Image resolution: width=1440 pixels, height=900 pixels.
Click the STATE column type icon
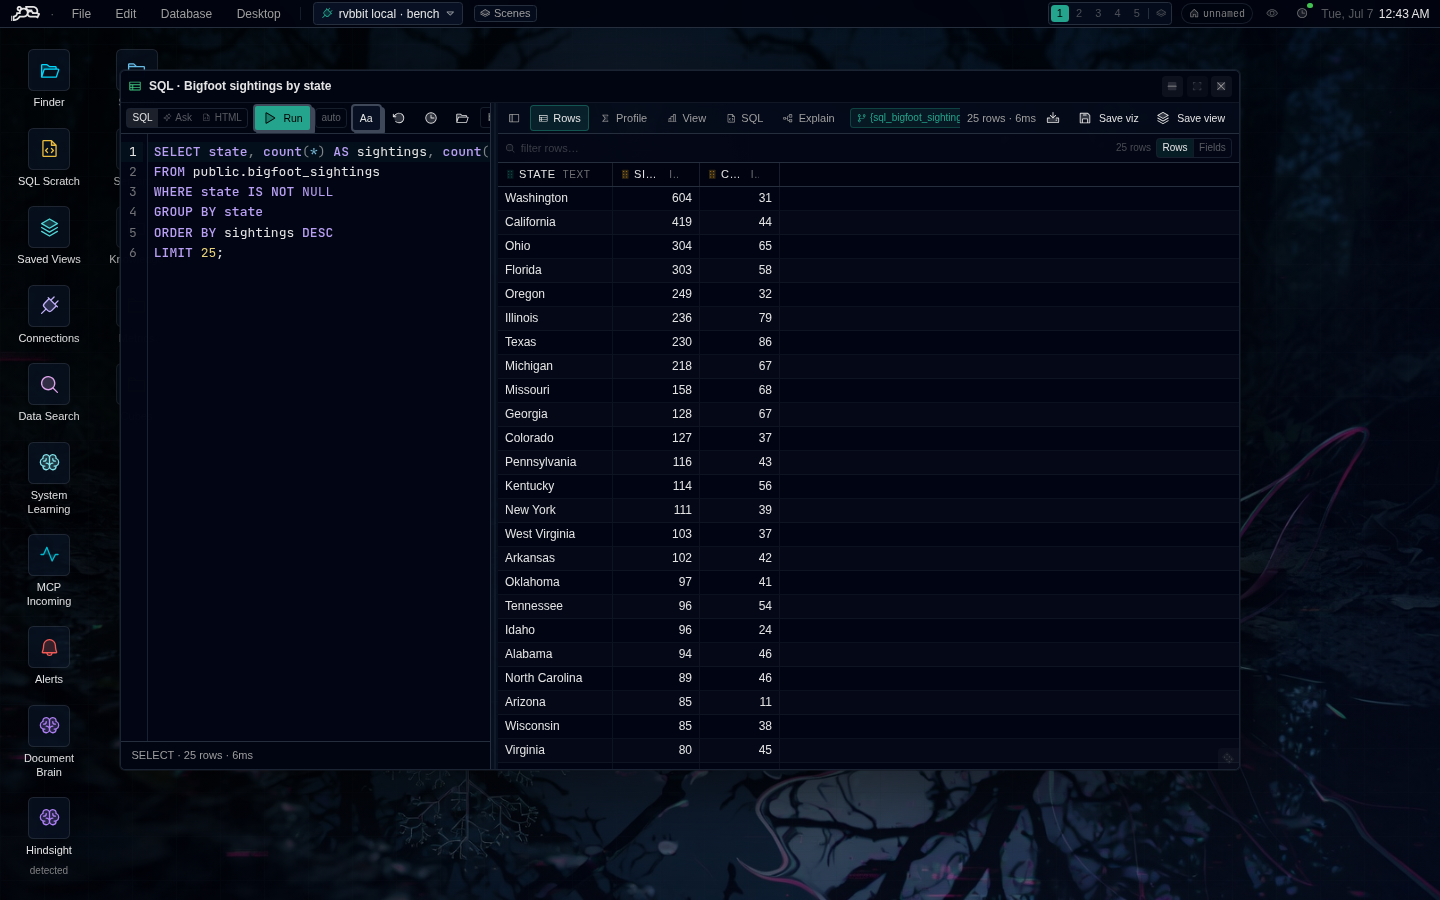coord(510,174)
